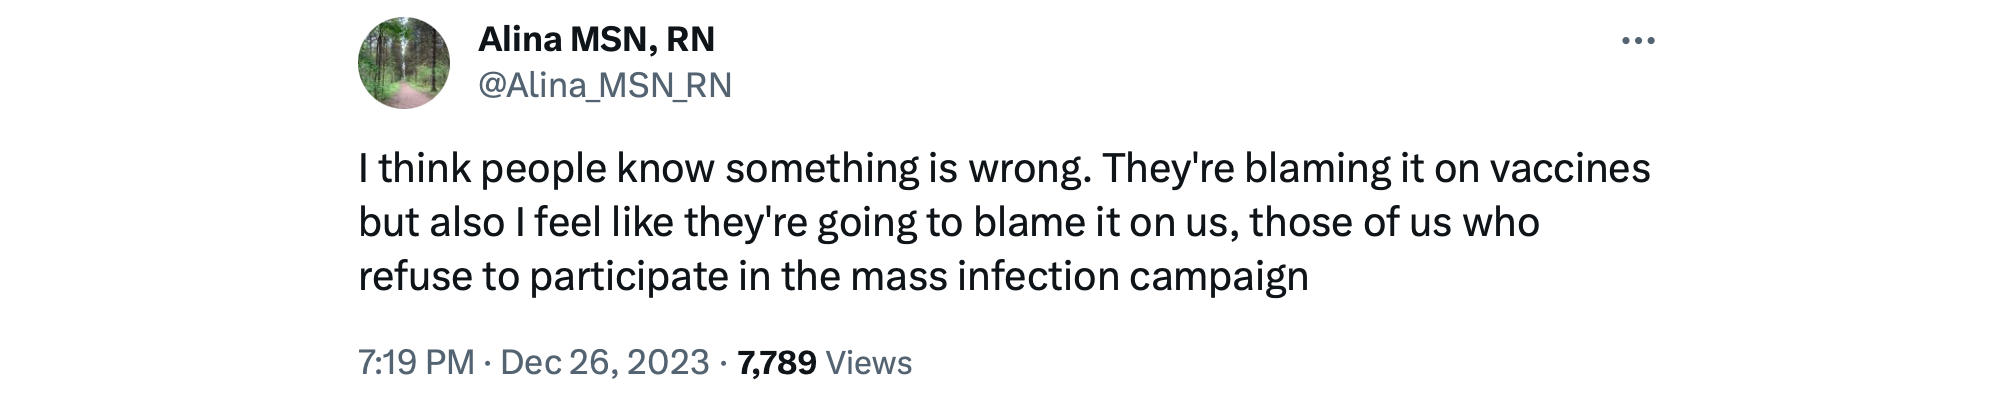
Task: Click the second tweet line starting 'but also'
Action: click(948, 222)
